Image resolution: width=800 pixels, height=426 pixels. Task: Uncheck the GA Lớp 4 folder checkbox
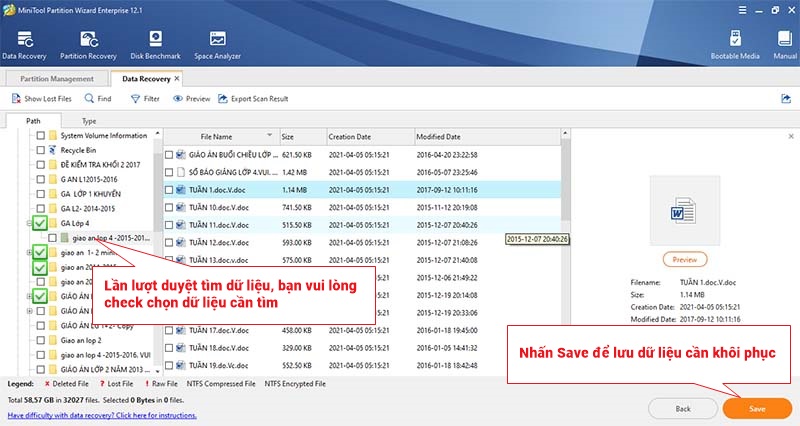[x=40, y=223]
